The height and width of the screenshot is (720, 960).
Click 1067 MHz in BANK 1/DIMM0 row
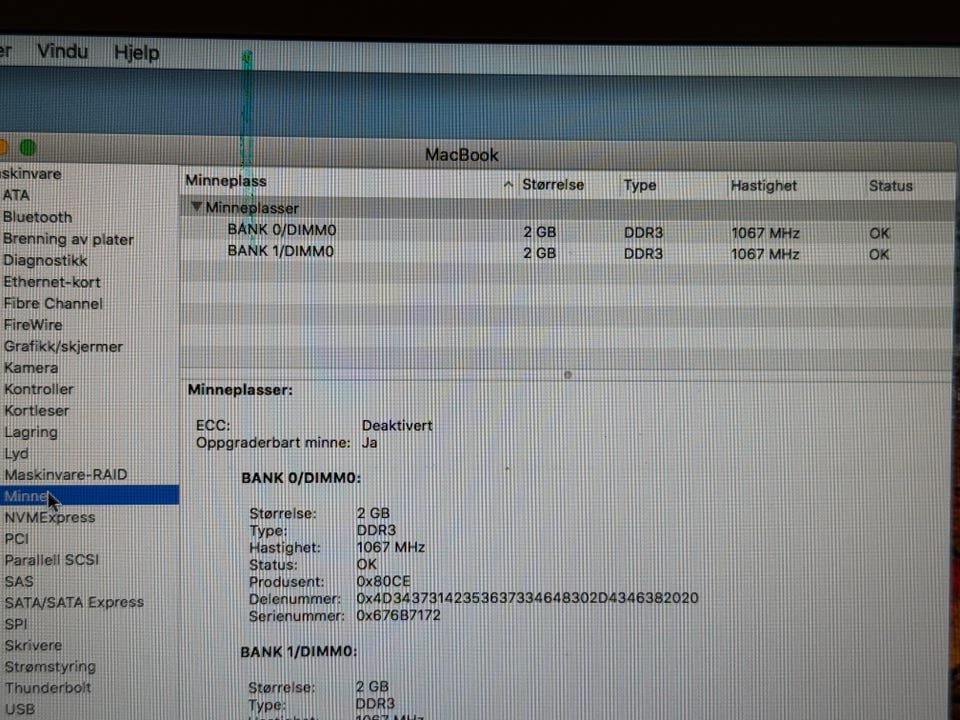[x=765, y=253]
